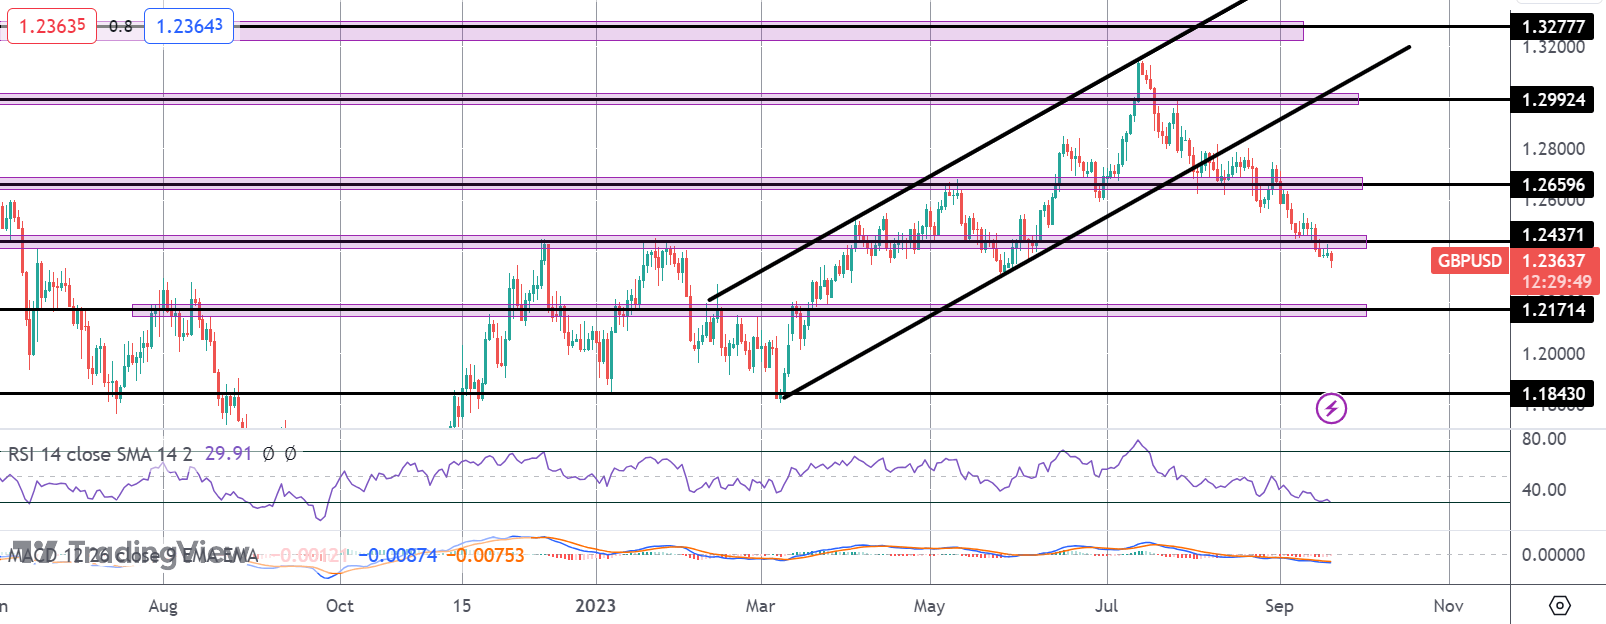Click the MACD signal value -0.00753
Screen dimensions: 1606x624
485,555
